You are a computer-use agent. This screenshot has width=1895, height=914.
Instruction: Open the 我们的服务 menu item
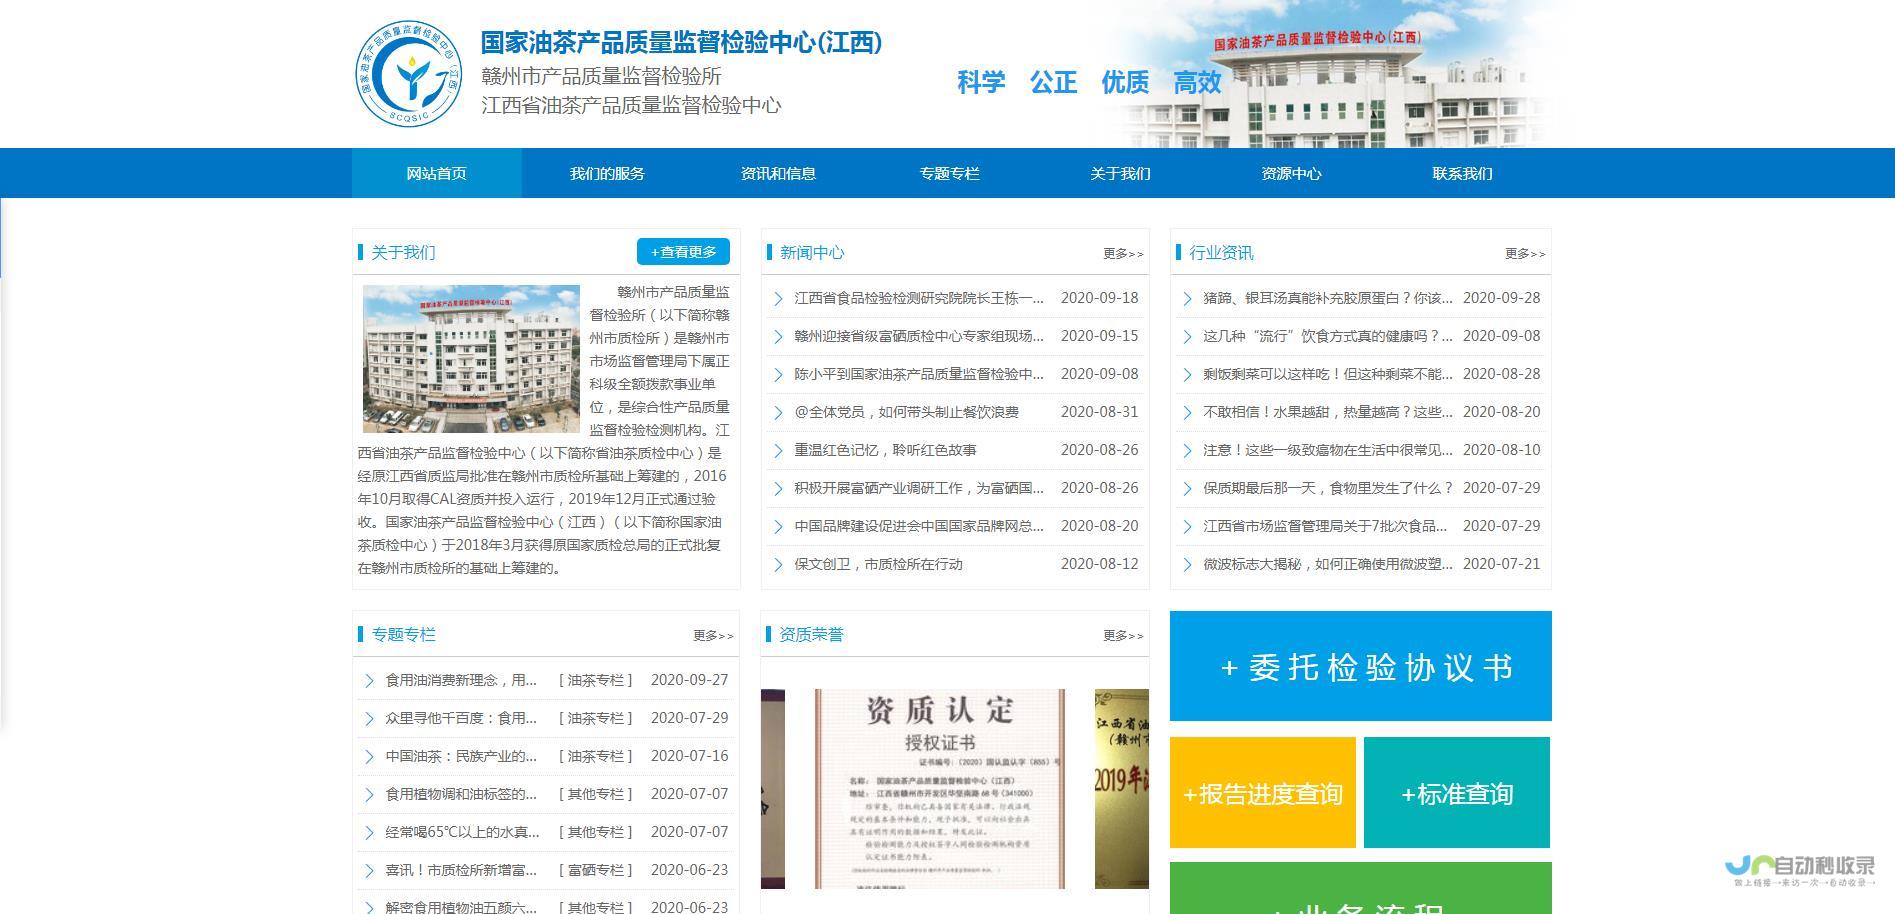[607, 173]
